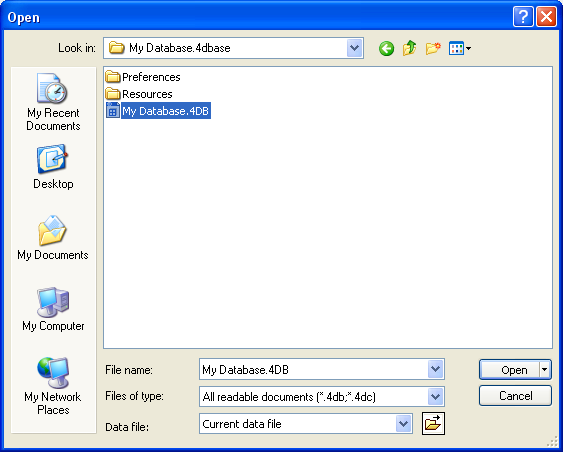Open My Network Places in the sidebar
The width and height of the screenshot is (563, 452).
pyautogui.click(x=53, y=386)
